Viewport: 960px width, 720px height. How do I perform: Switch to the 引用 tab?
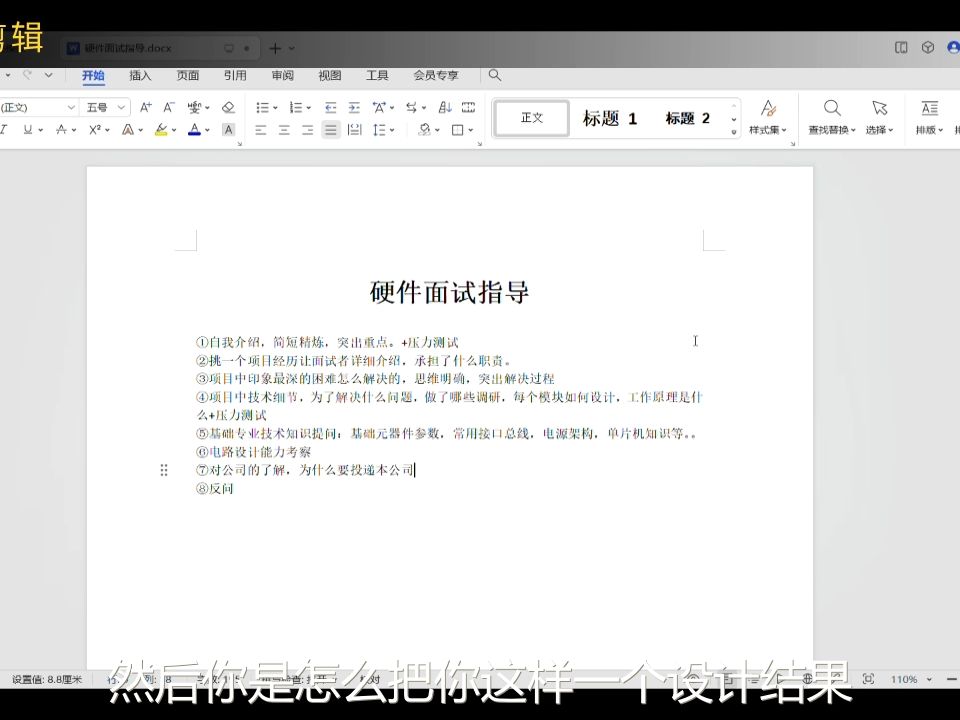pyautogui.click(x=235, y=75)
